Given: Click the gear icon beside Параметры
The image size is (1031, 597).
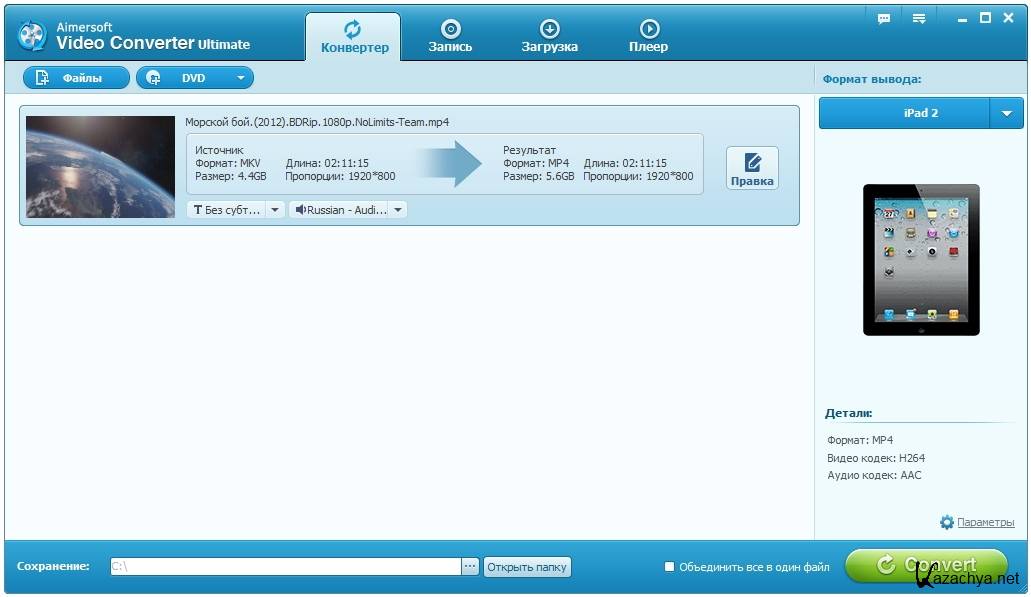Looking at the screenshot, I should tap(947, 522).
